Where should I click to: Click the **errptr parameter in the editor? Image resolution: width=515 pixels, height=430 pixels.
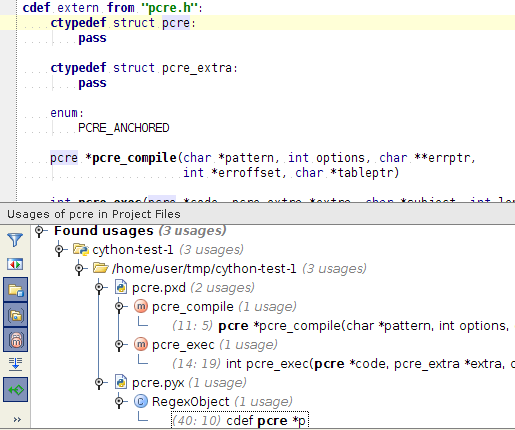tap(442, 158)
